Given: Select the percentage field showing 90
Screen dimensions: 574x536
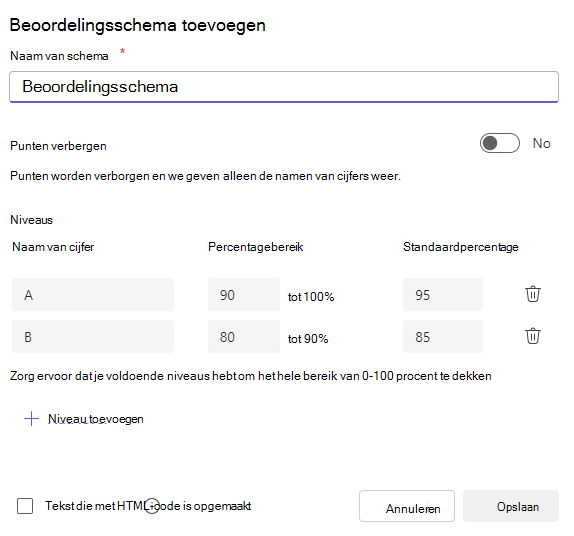Looking at the screenshot, I should click(244, 294).
